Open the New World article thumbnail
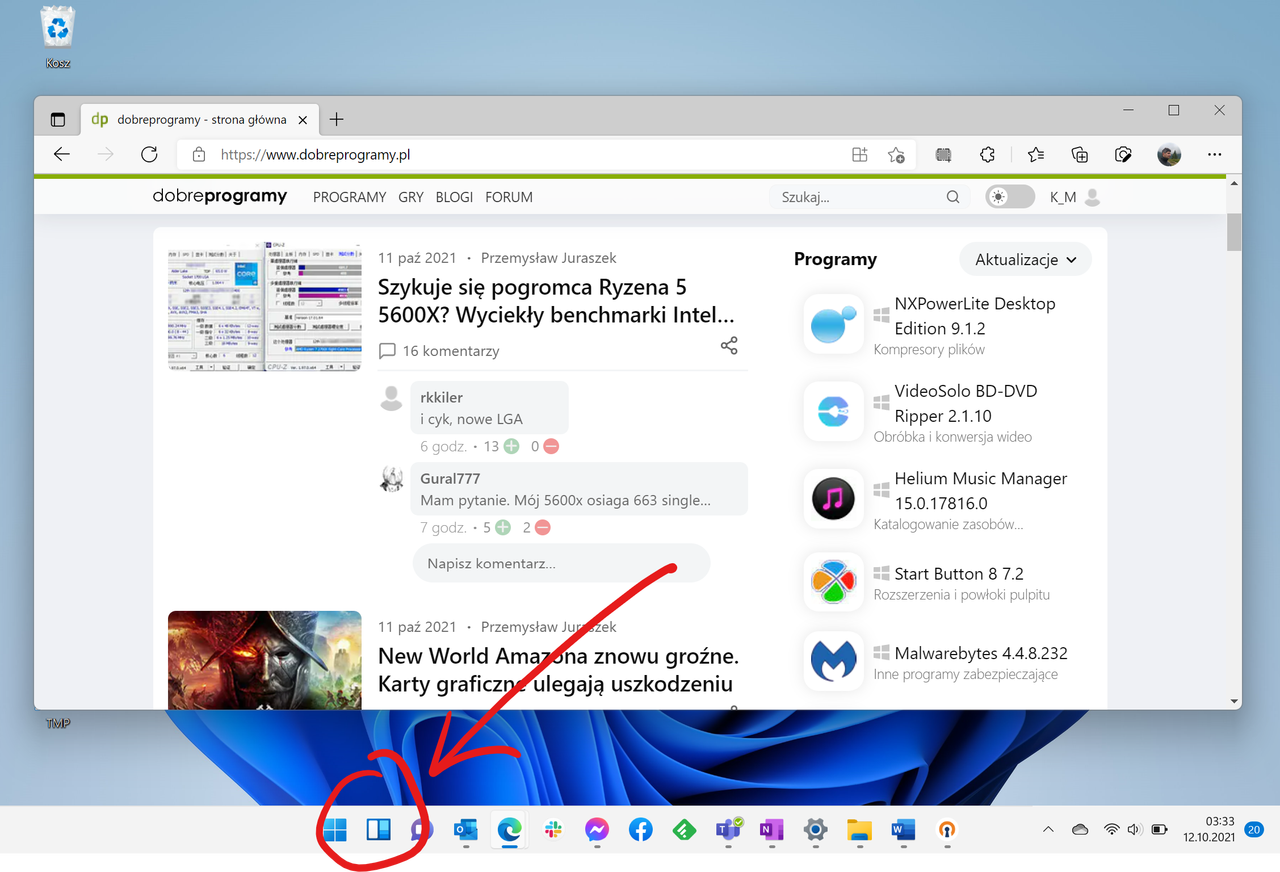Viewport: 1280px width, 872px height. [x=265, y=660]
